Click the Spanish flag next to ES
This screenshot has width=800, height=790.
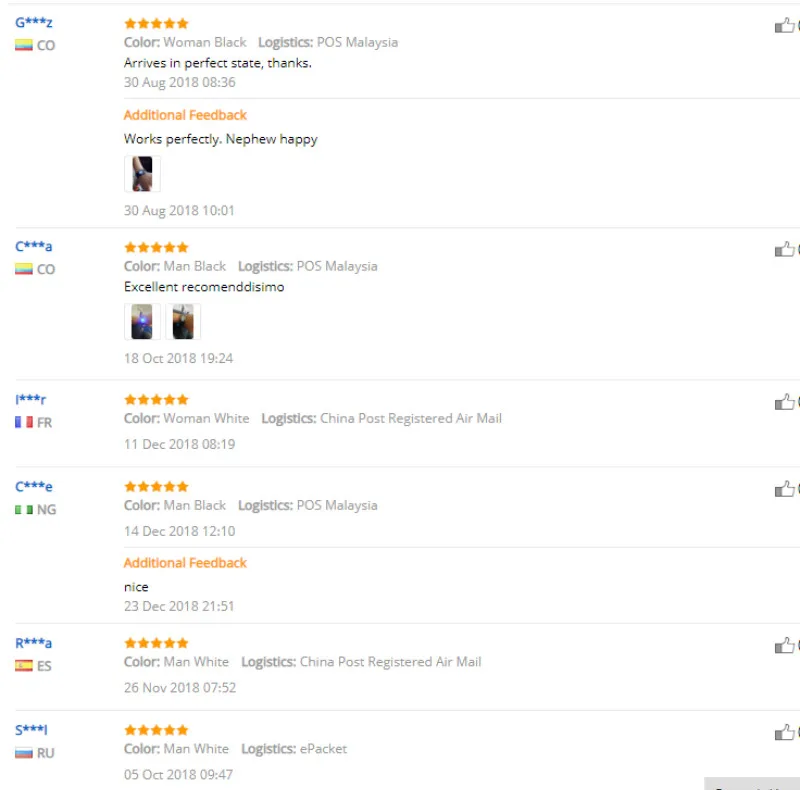point(24,666)
